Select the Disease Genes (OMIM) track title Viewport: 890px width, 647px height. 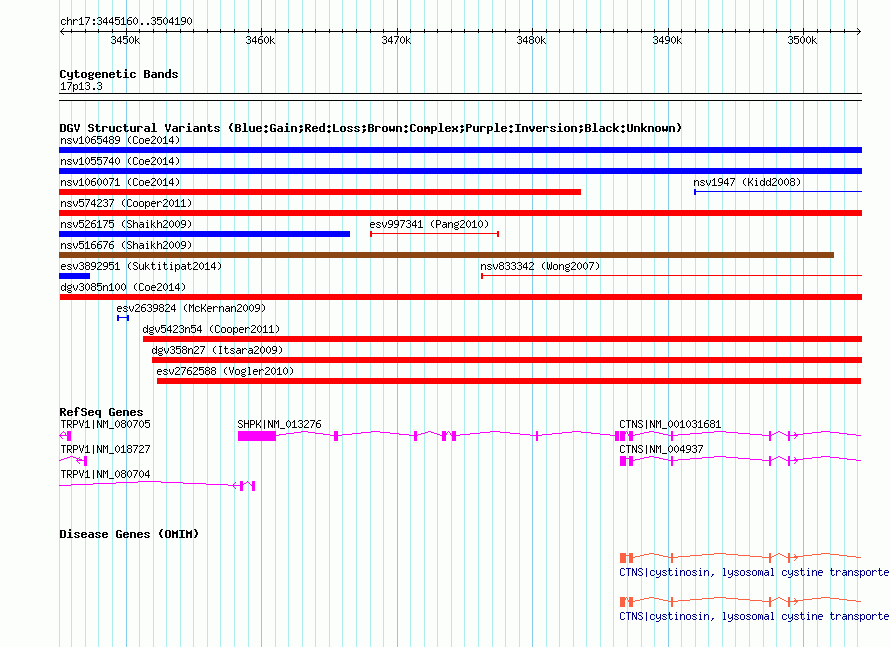point(129,534)
